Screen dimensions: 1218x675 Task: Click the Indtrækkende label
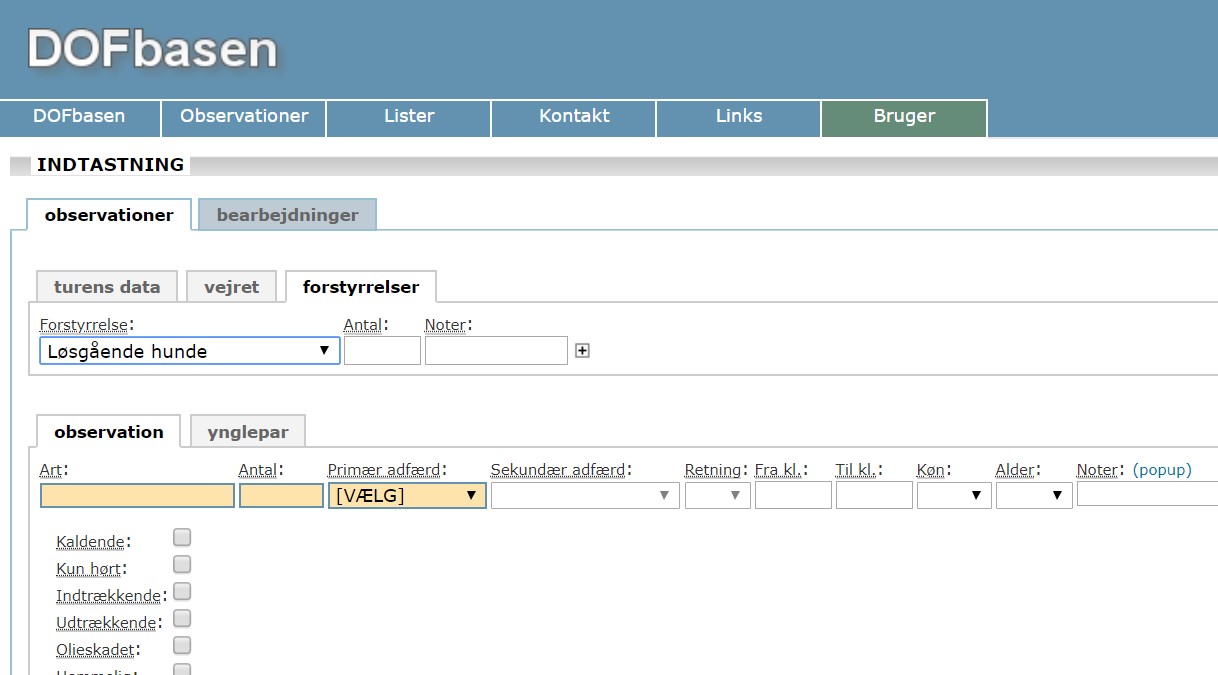(x=109, y=596)
